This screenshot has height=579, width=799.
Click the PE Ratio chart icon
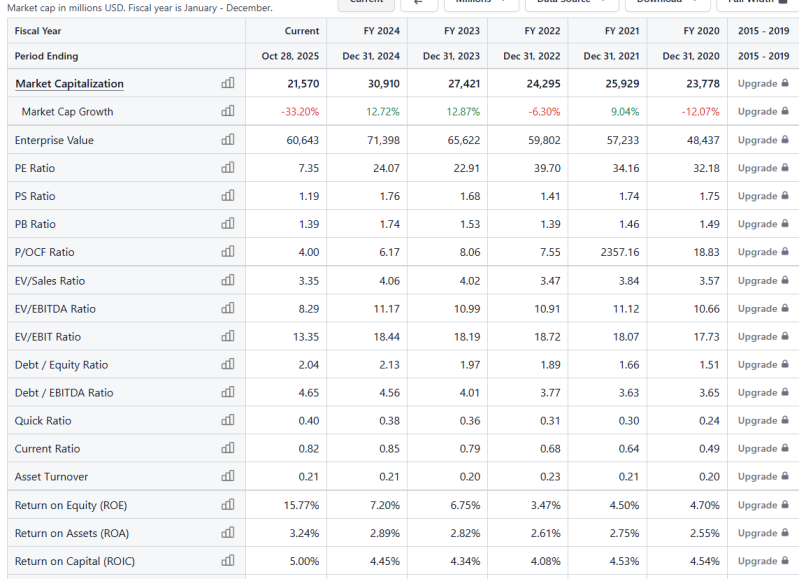227,168
